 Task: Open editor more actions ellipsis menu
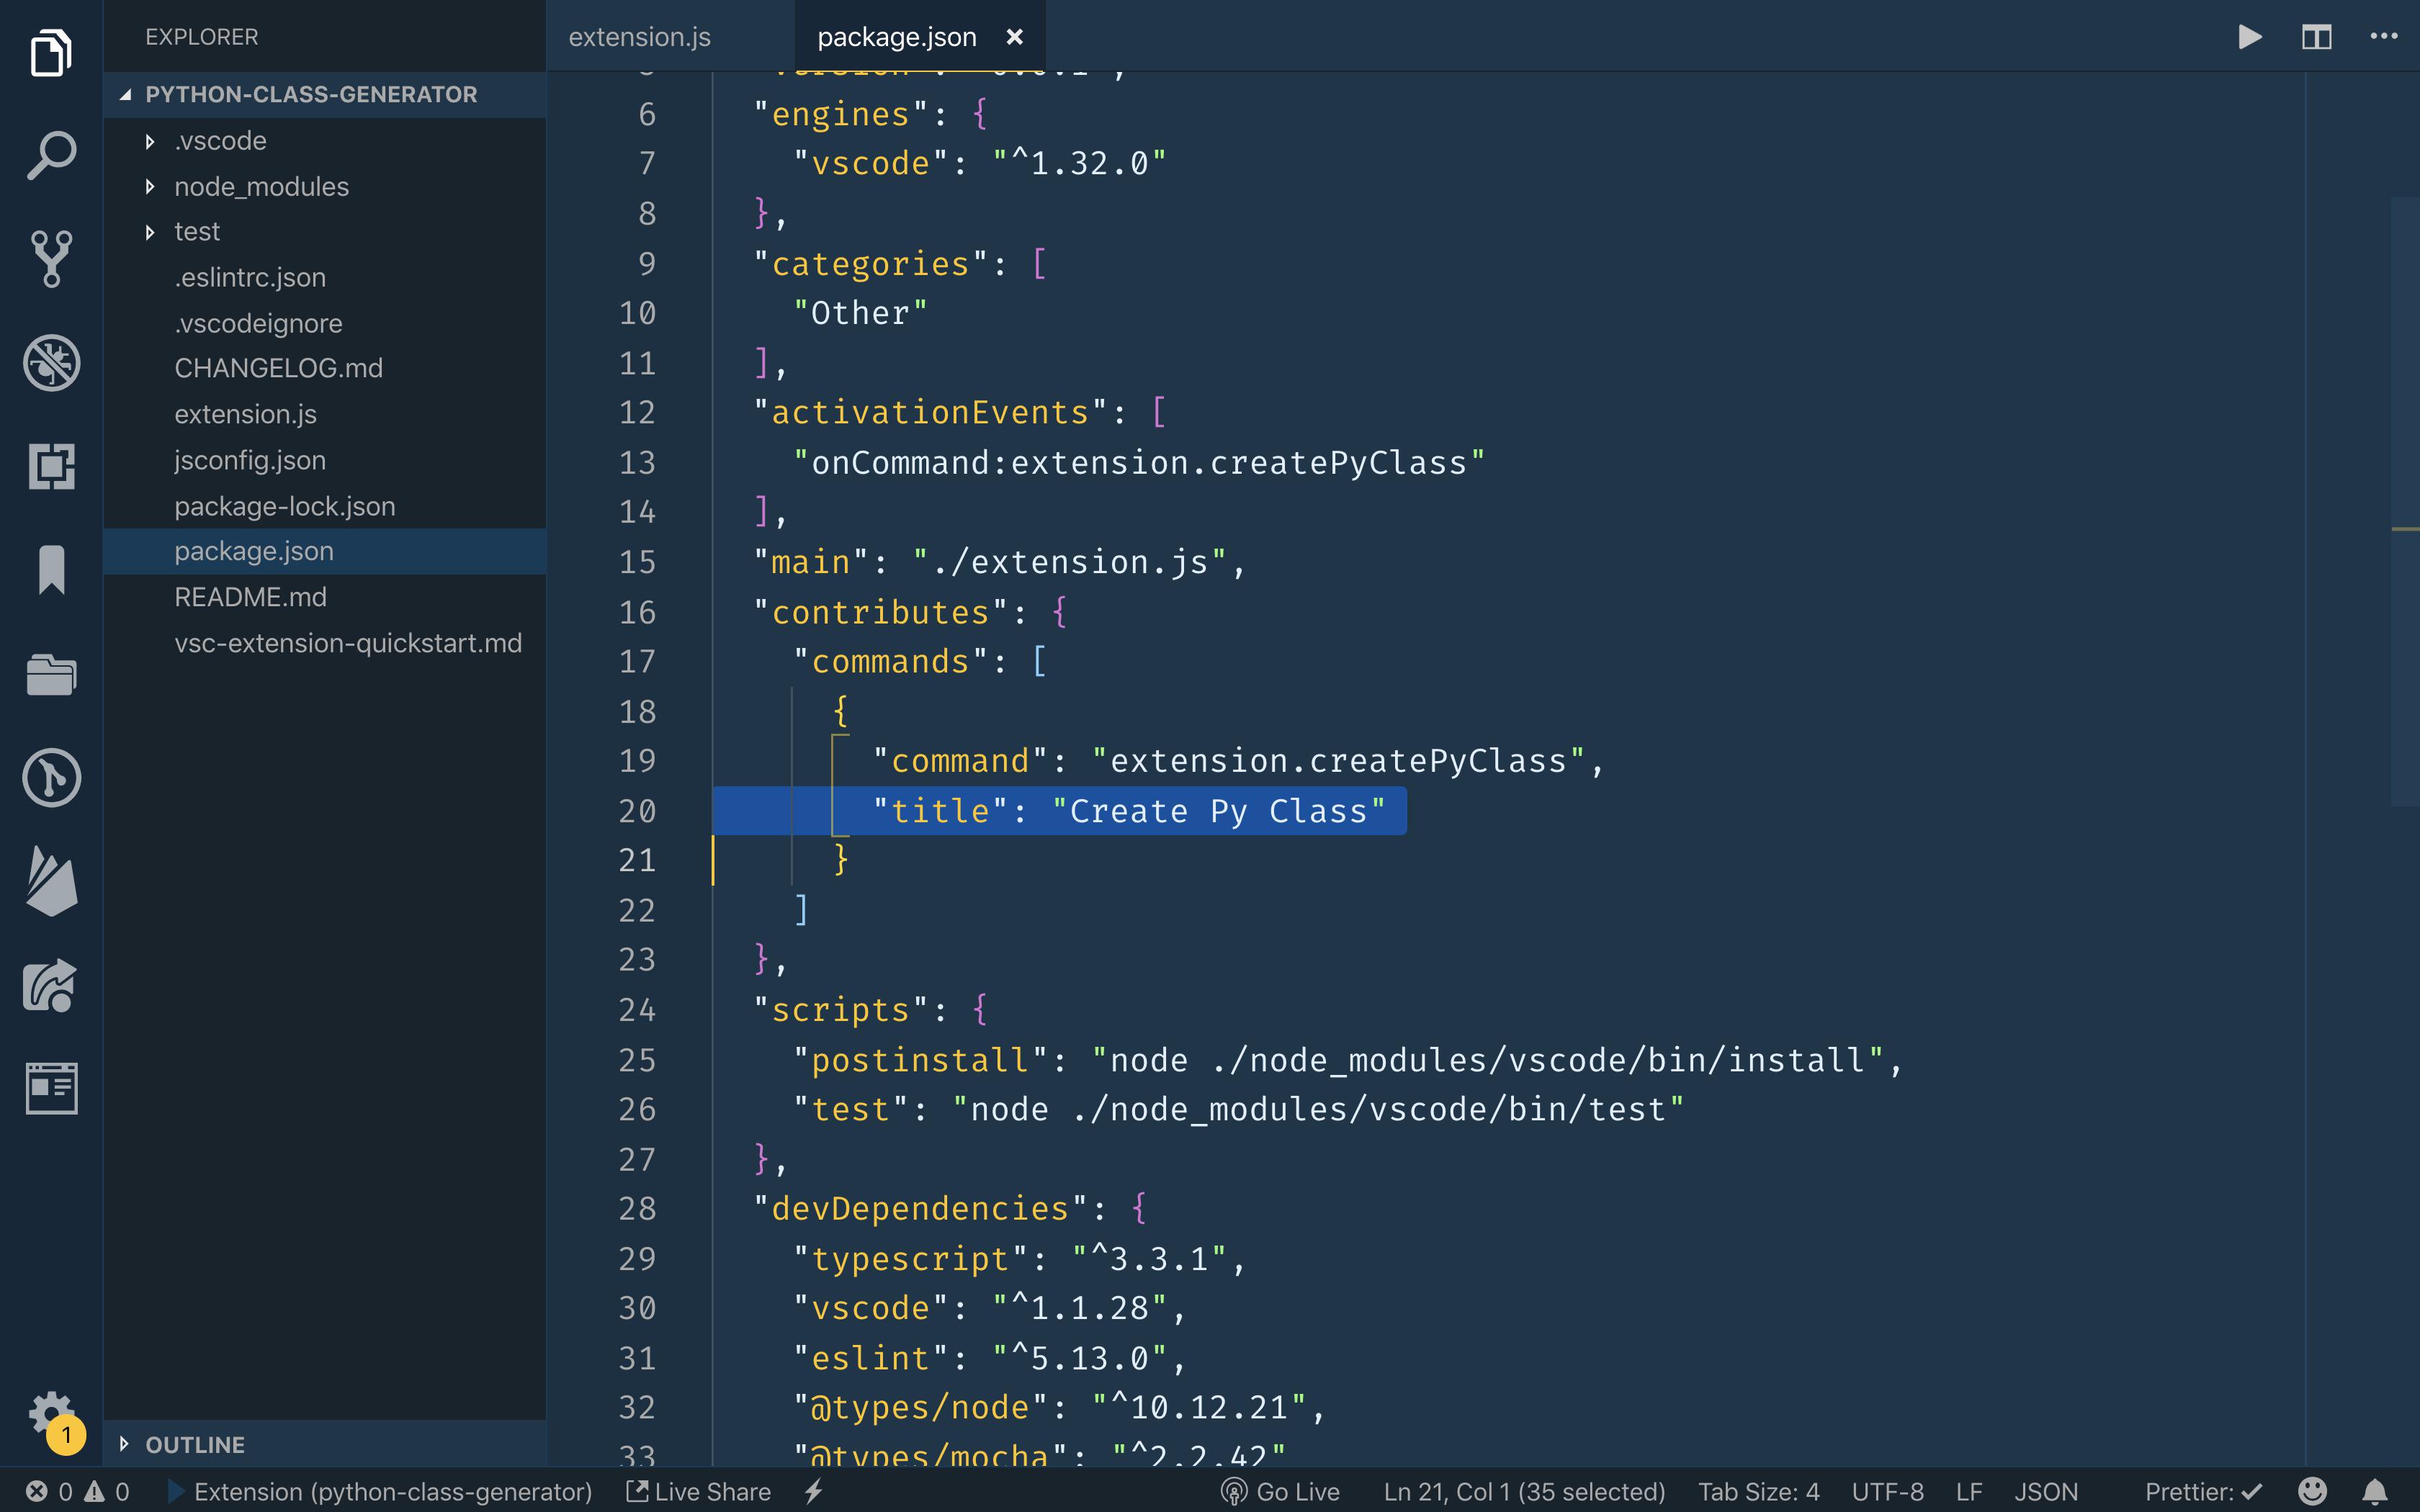[2383, 37]
